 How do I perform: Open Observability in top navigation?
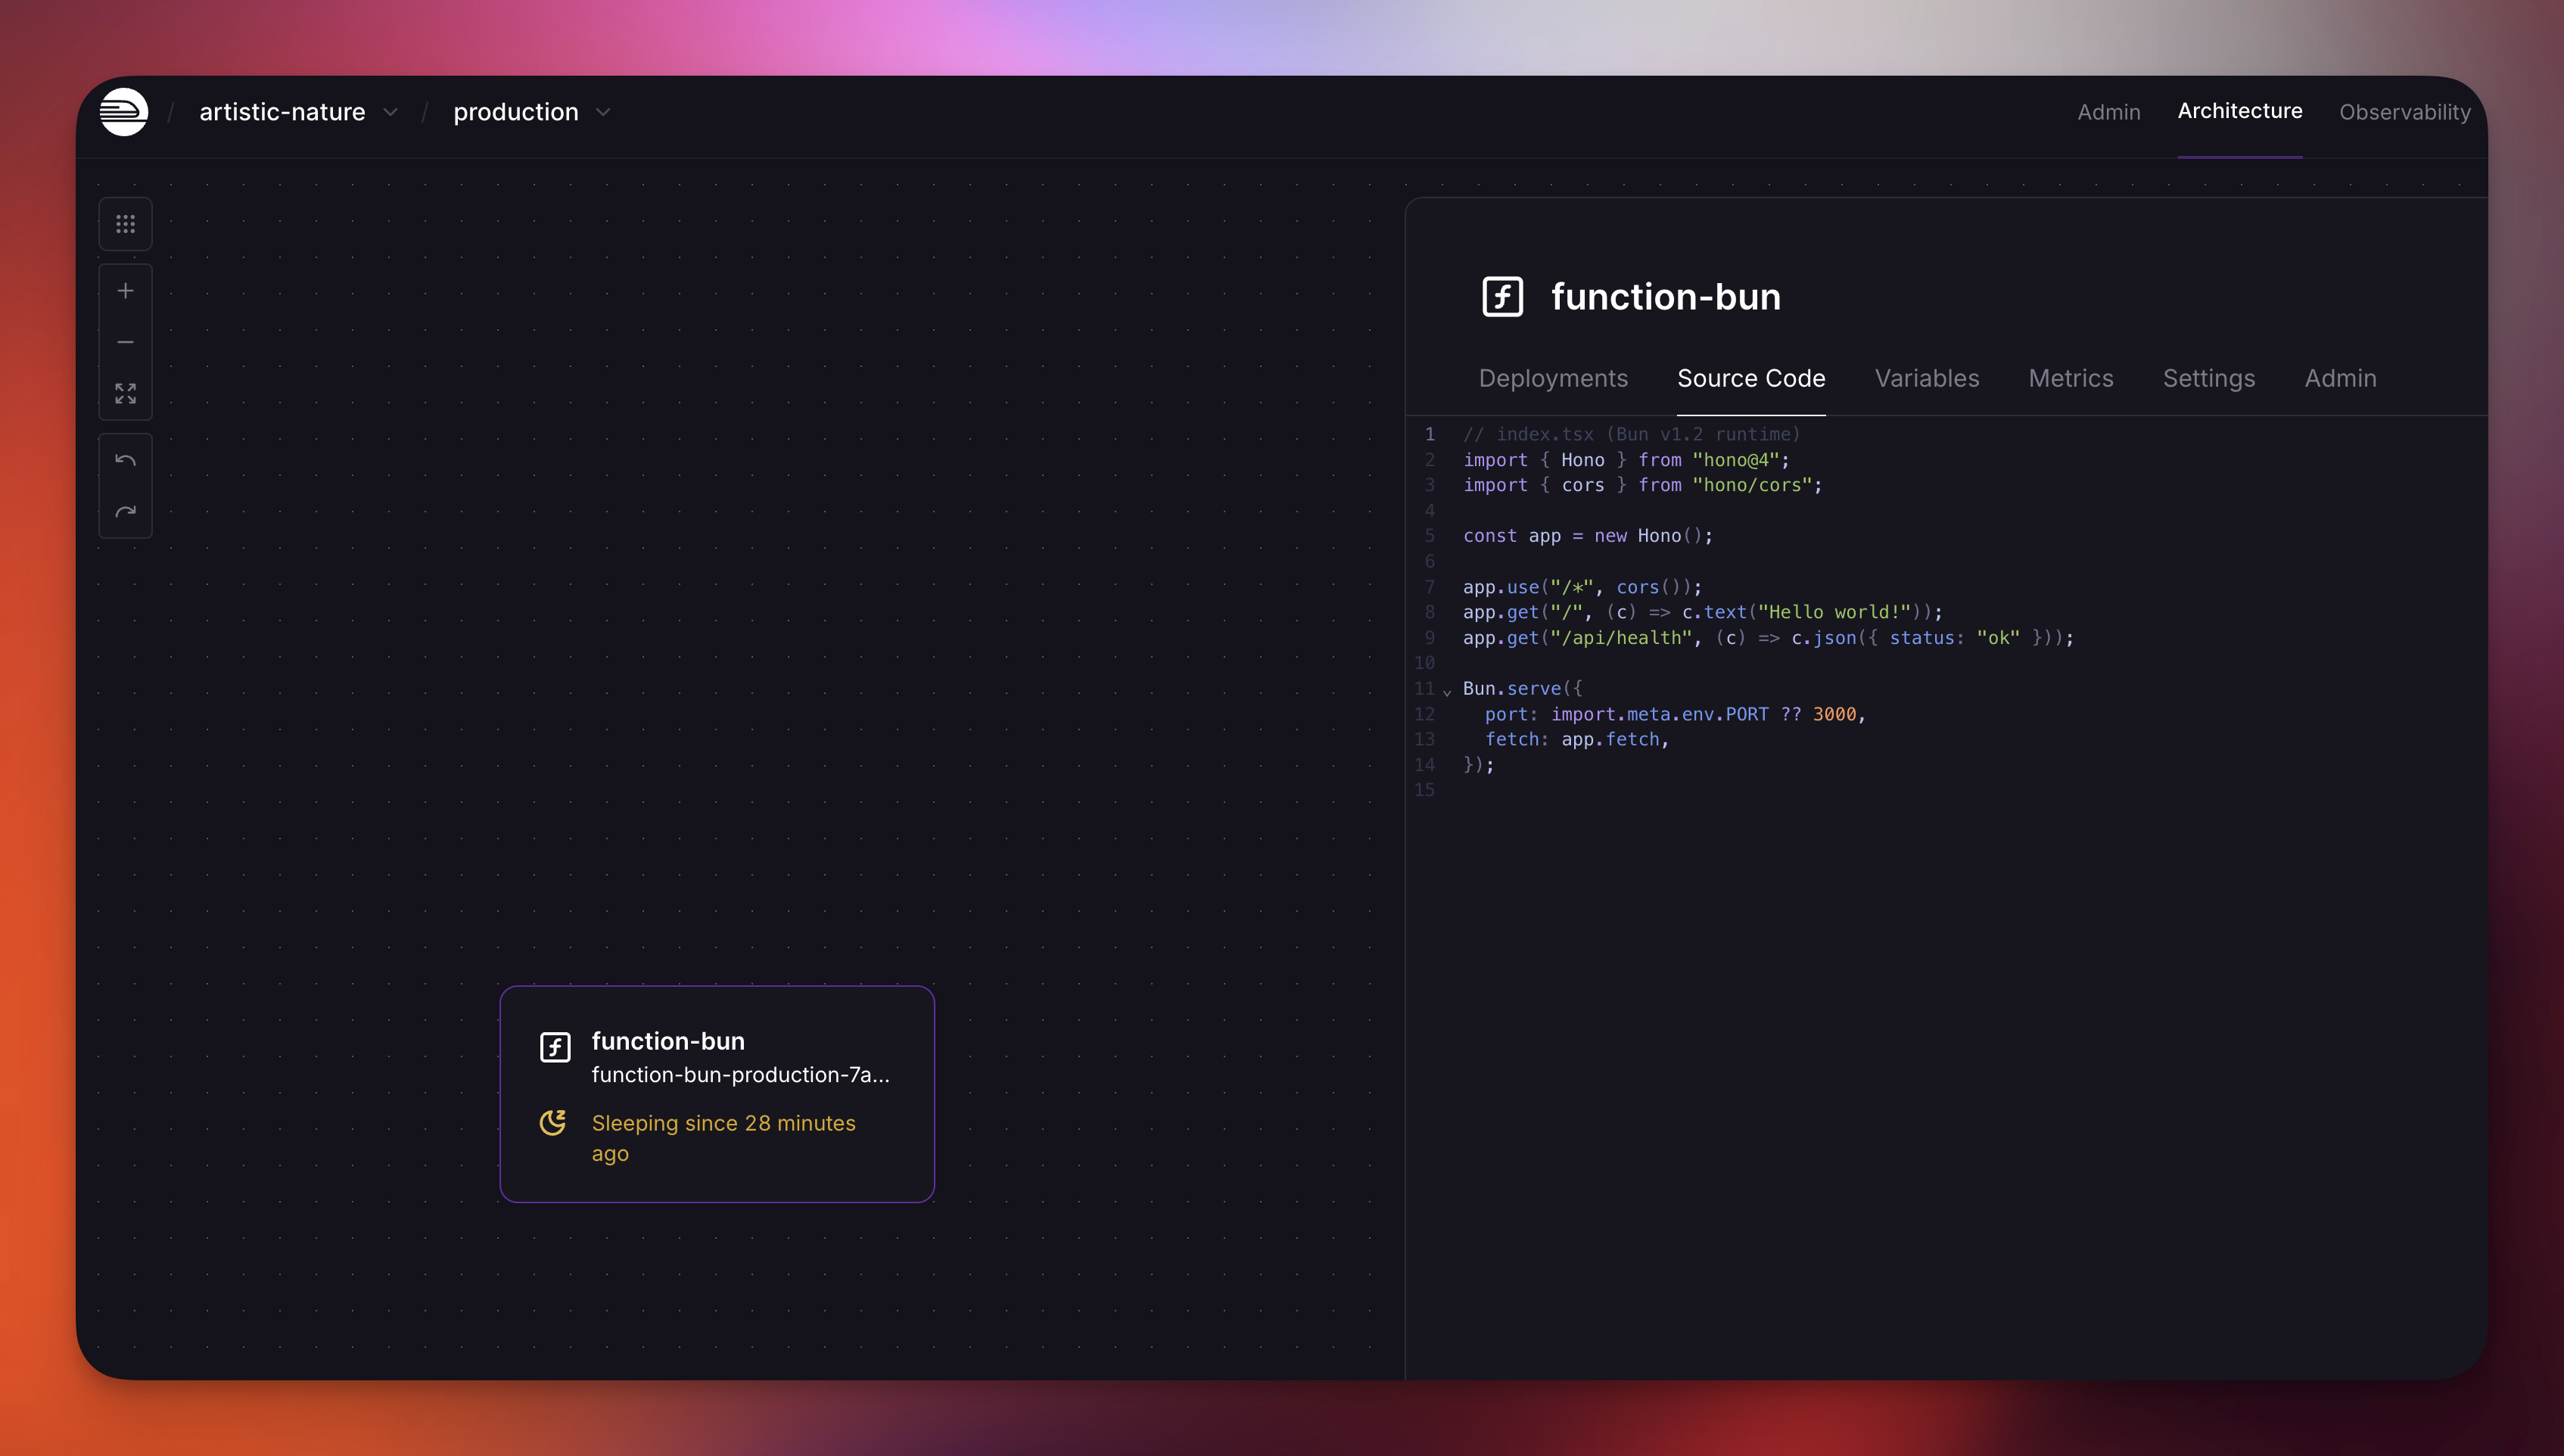(x=2404, y=112)
